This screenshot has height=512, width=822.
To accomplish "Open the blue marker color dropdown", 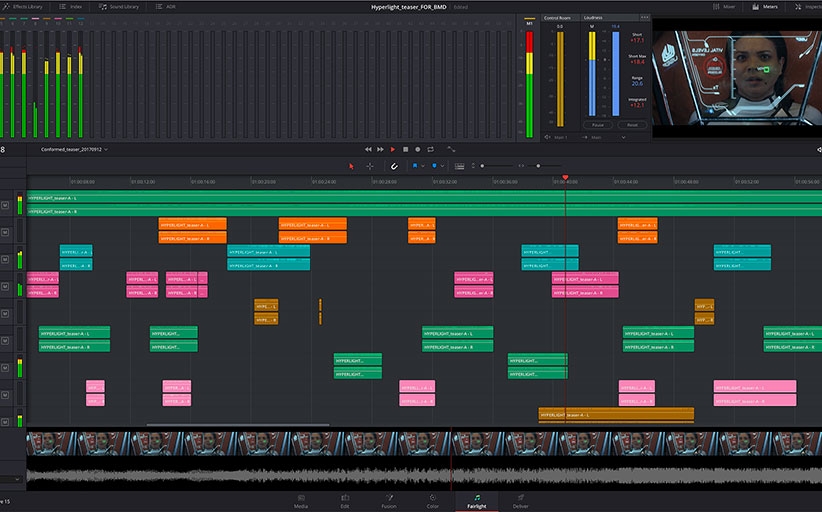I will 441,165.
